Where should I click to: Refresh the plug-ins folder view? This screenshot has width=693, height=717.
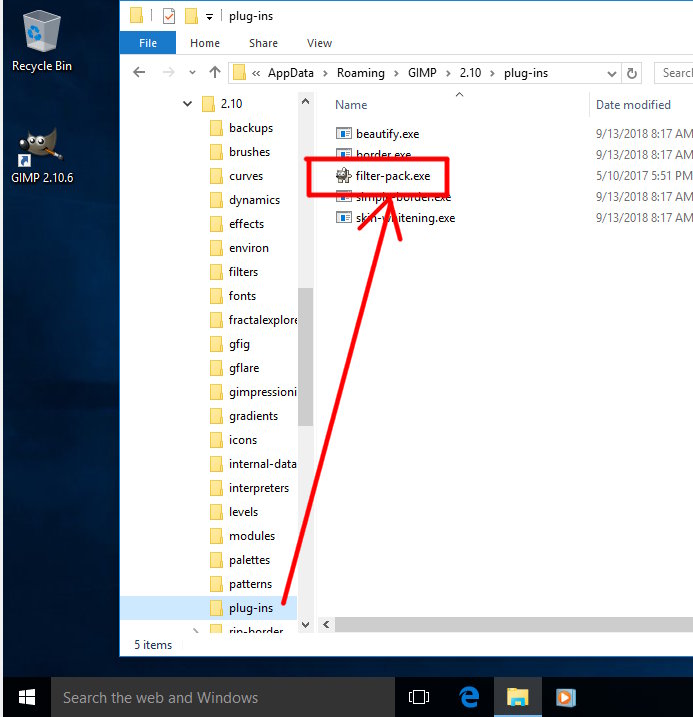pos(632,73)
